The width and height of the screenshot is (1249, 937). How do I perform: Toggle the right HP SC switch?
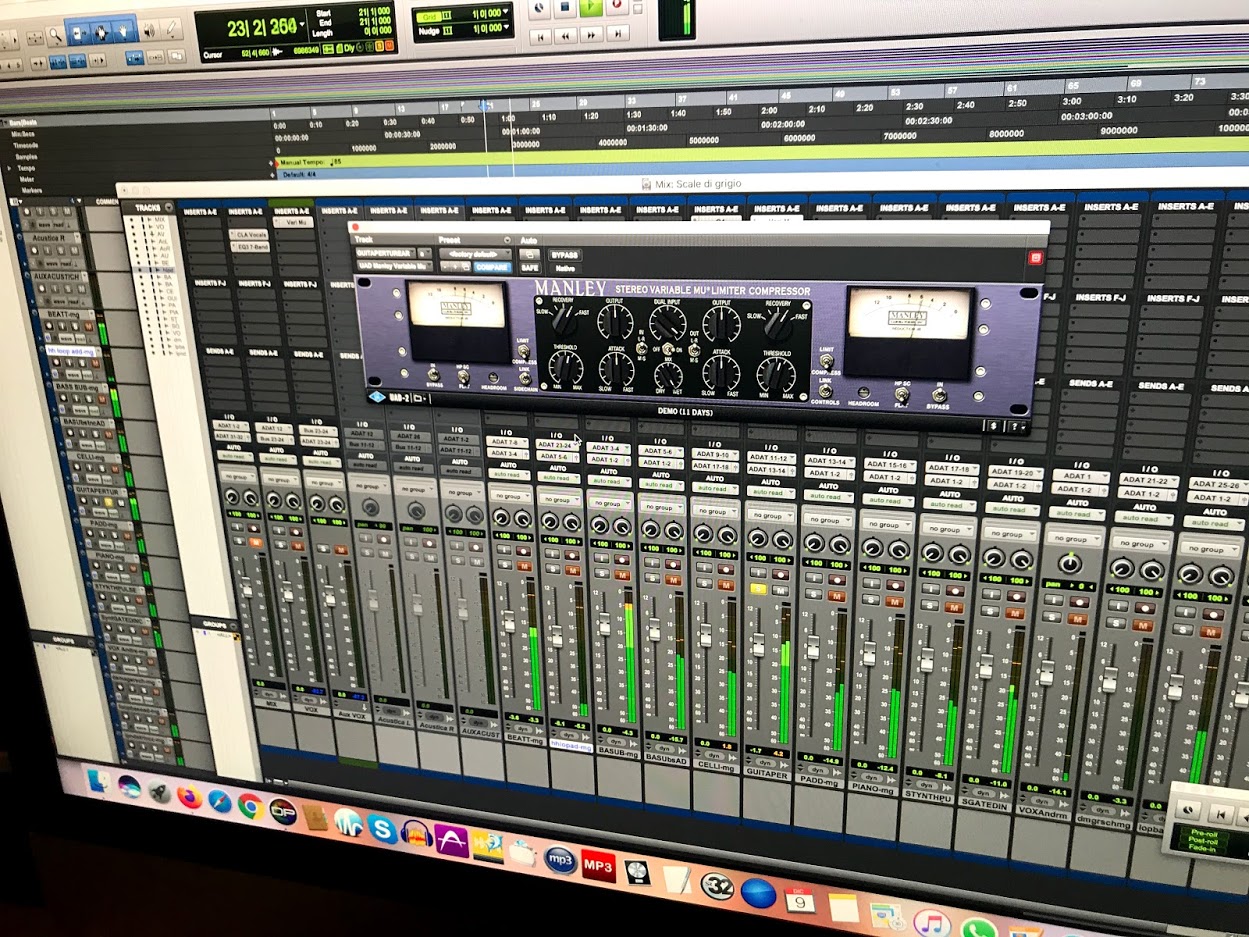(901, 394)
